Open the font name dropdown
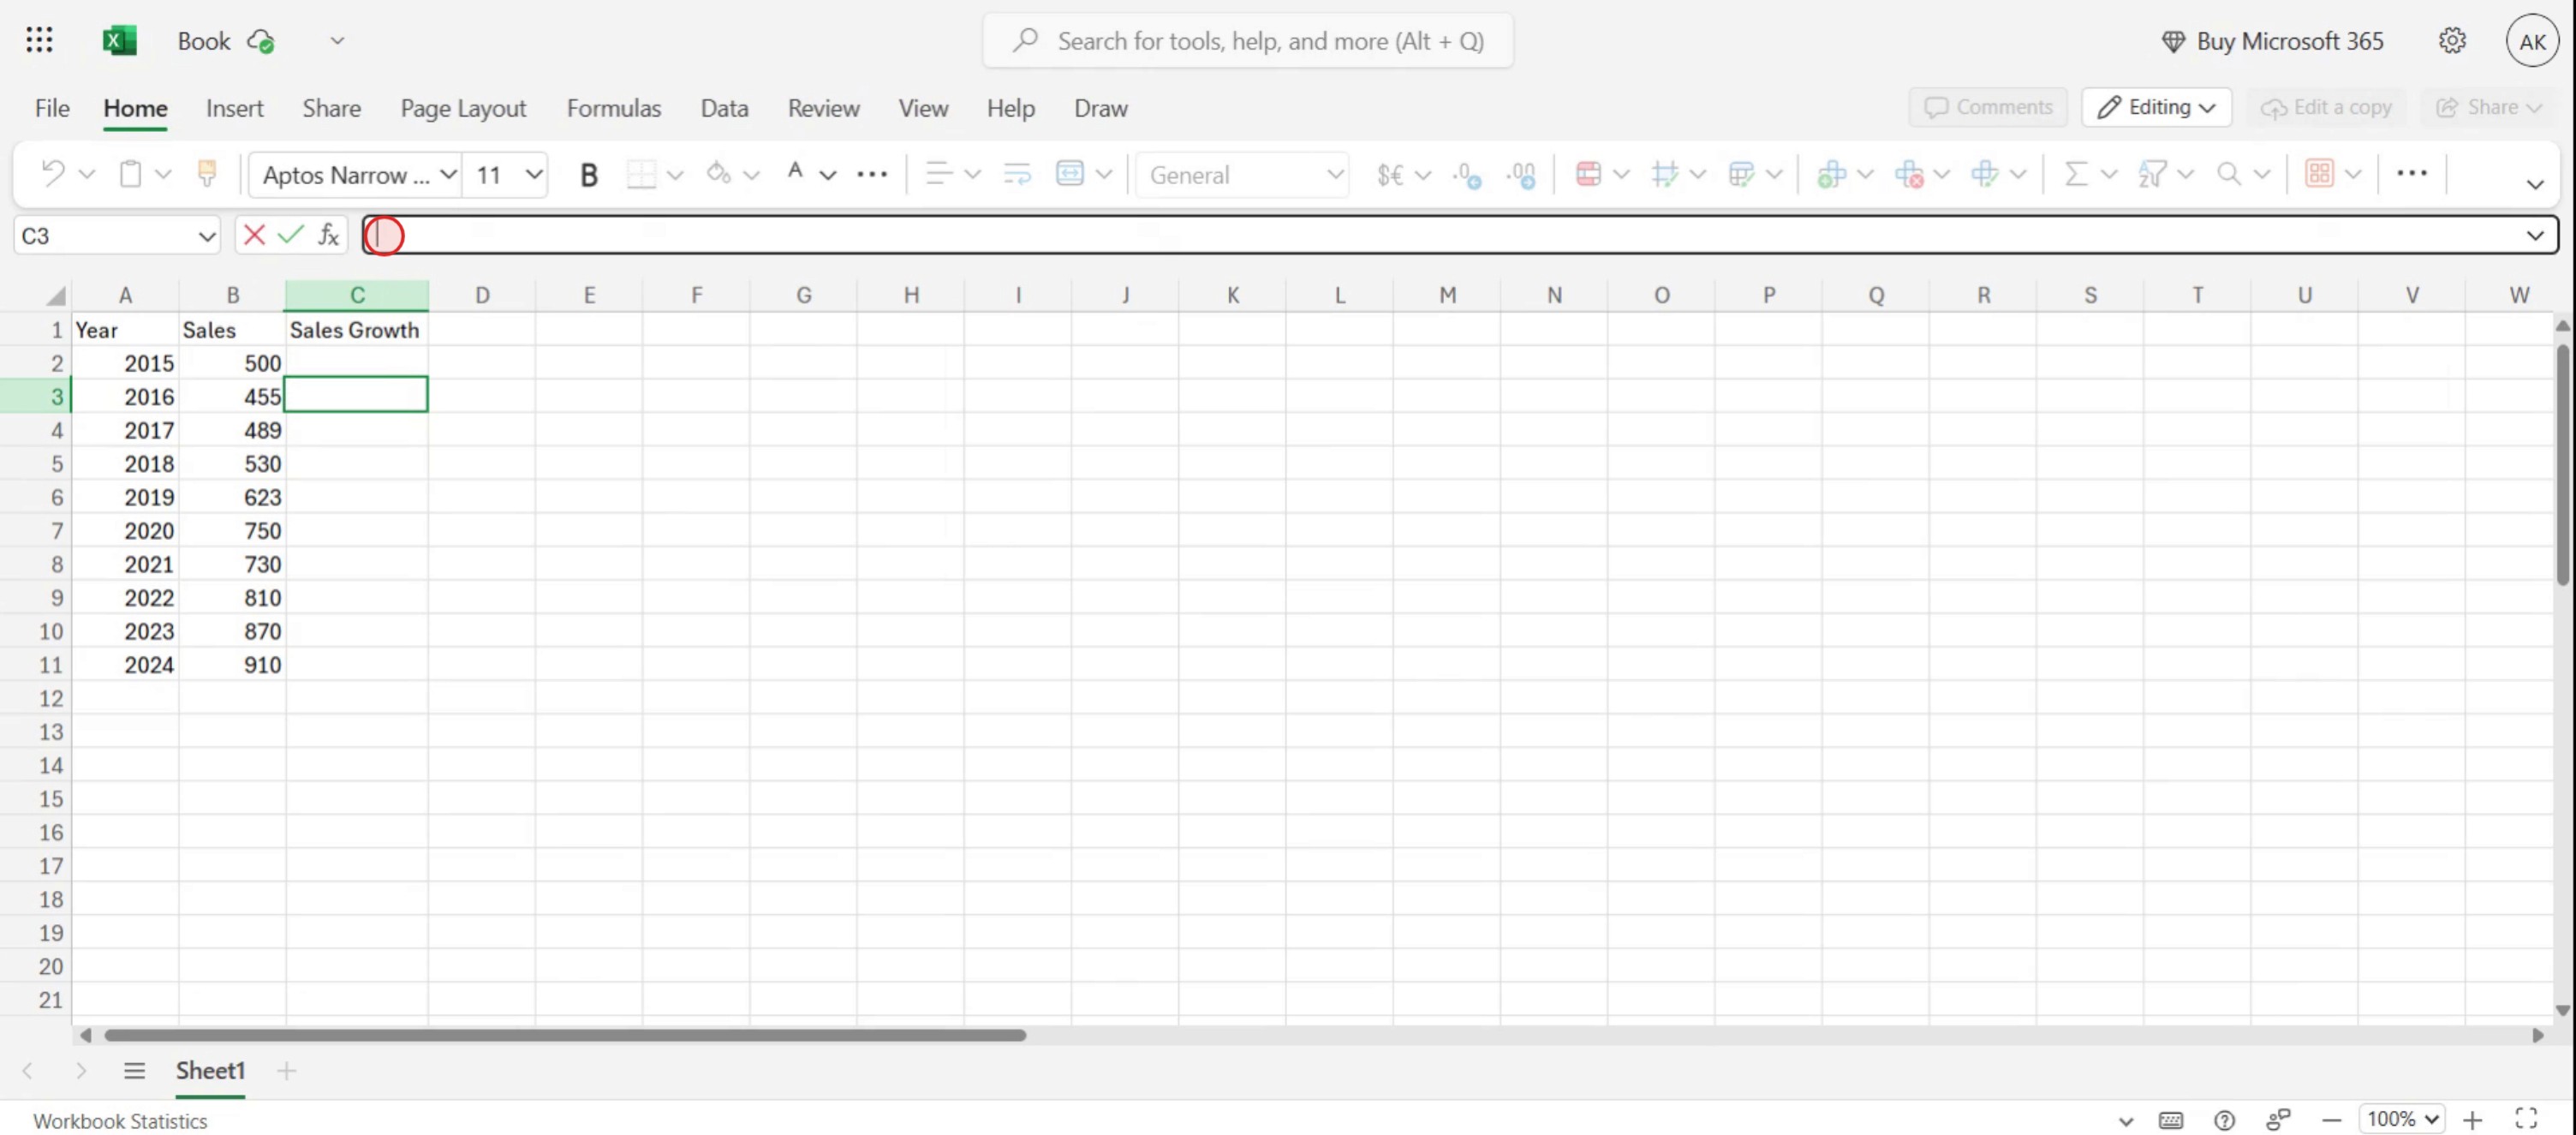Image resolution: width=2576 pixels, height=1135 pixels. click(449, 175)
